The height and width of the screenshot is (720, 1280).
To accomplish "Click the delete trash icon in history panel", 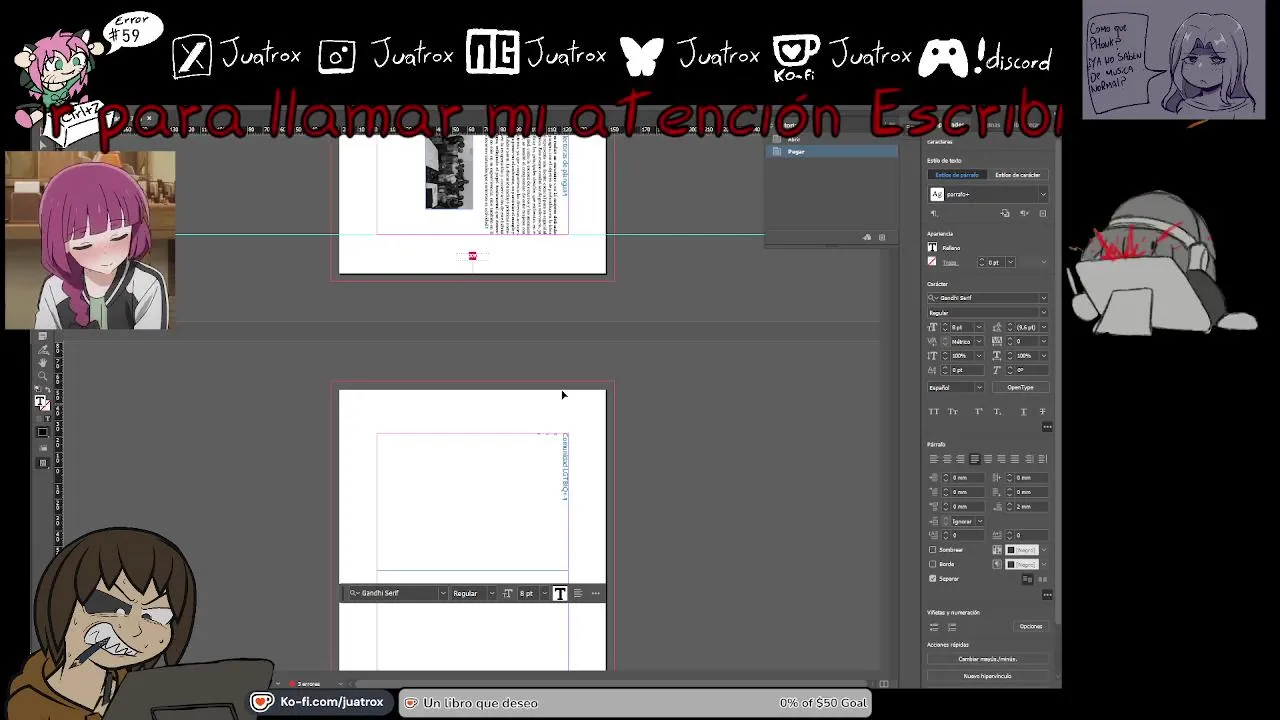I will (882, 237).
